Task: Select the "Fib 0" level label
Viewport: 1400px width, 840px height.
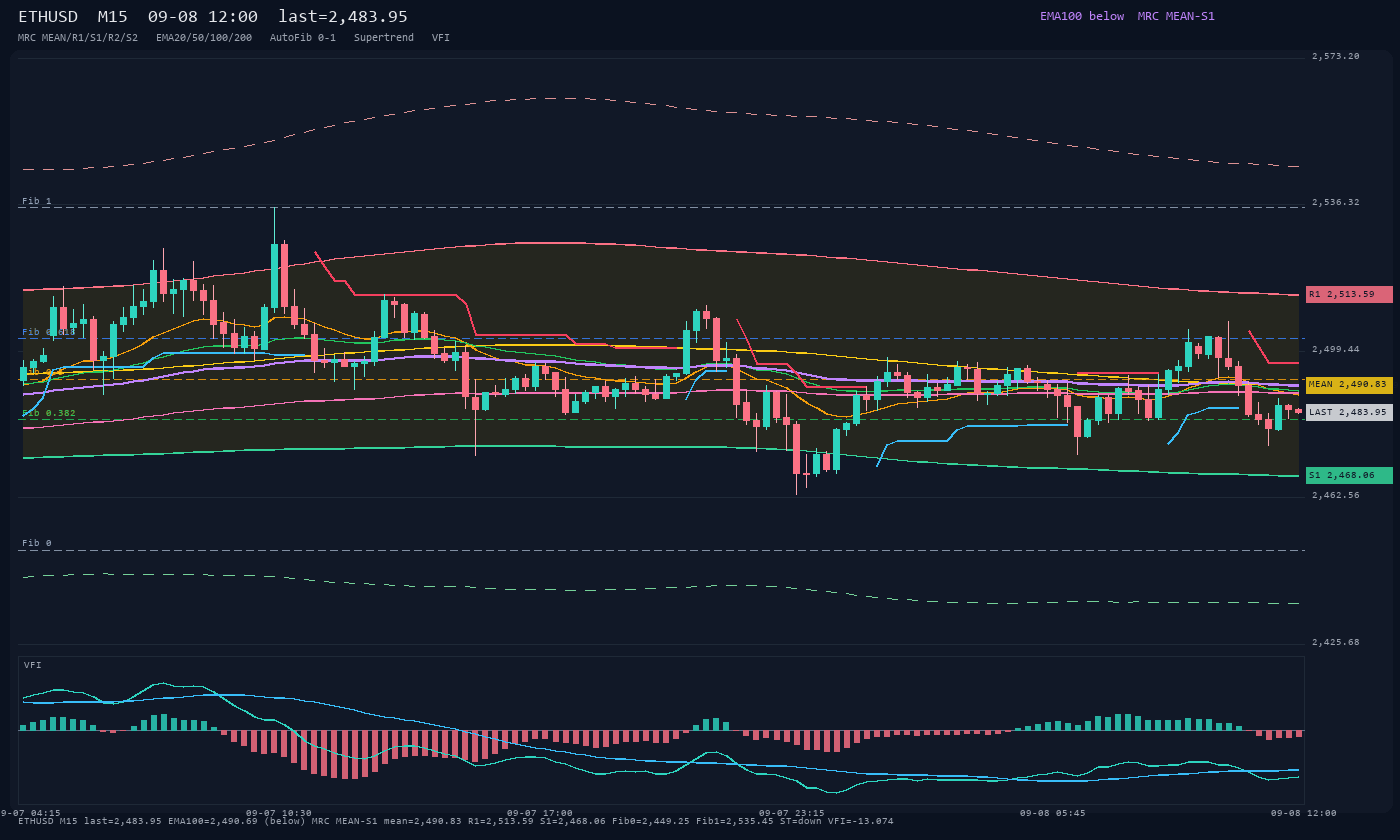Action: 37,543
